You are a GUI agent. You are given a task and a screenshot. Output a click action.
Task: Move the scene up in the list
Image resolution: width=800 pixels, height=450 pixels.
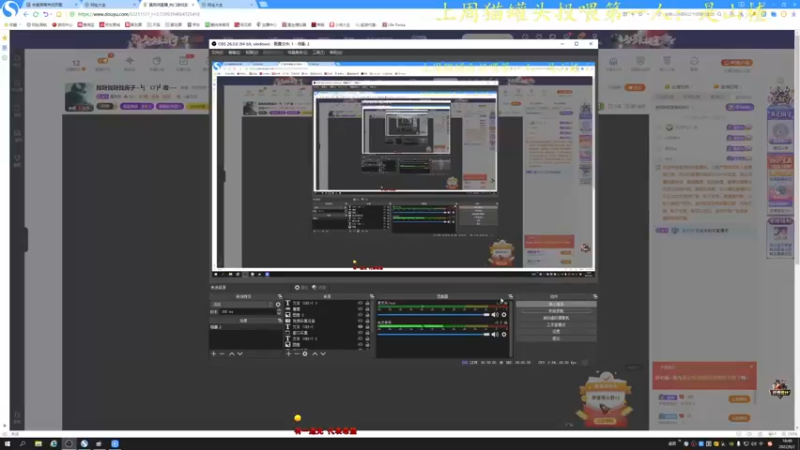232,354
